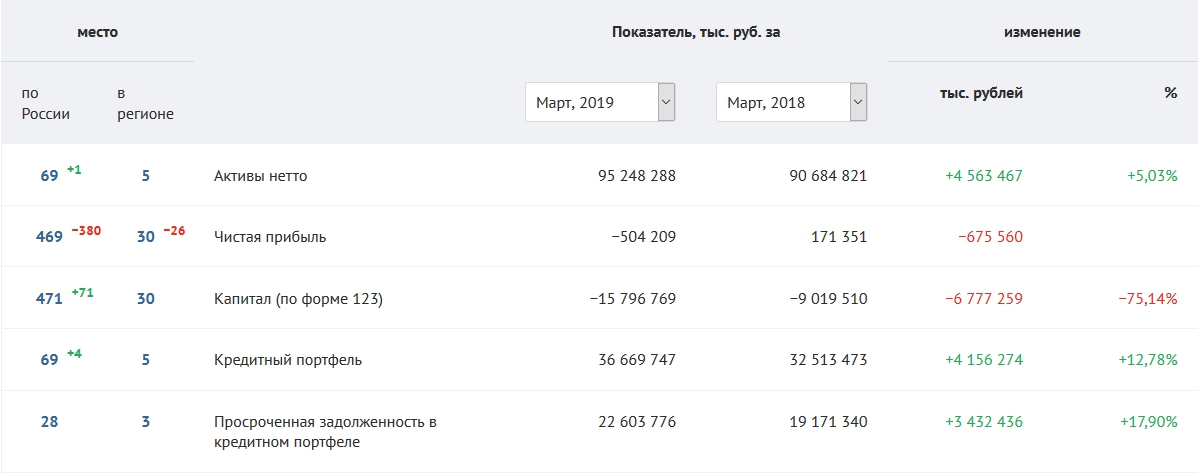Viewport: 1198px width, 475px height.
Task: Click the в регионе subheader
Action: click(x=145, y=104)
